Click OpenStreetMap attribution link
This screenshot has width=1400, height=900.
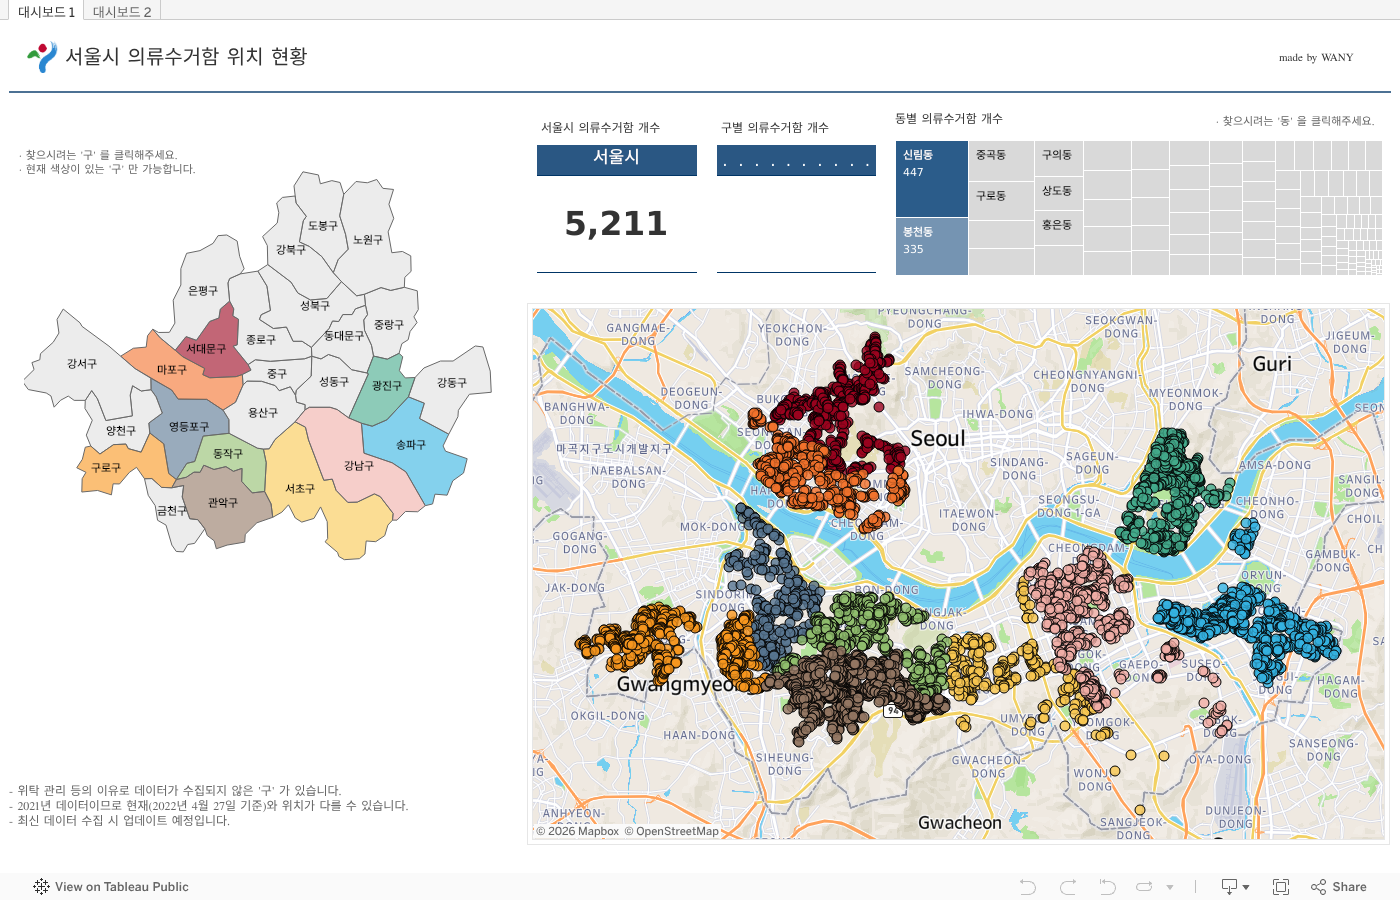pos(677,832)
